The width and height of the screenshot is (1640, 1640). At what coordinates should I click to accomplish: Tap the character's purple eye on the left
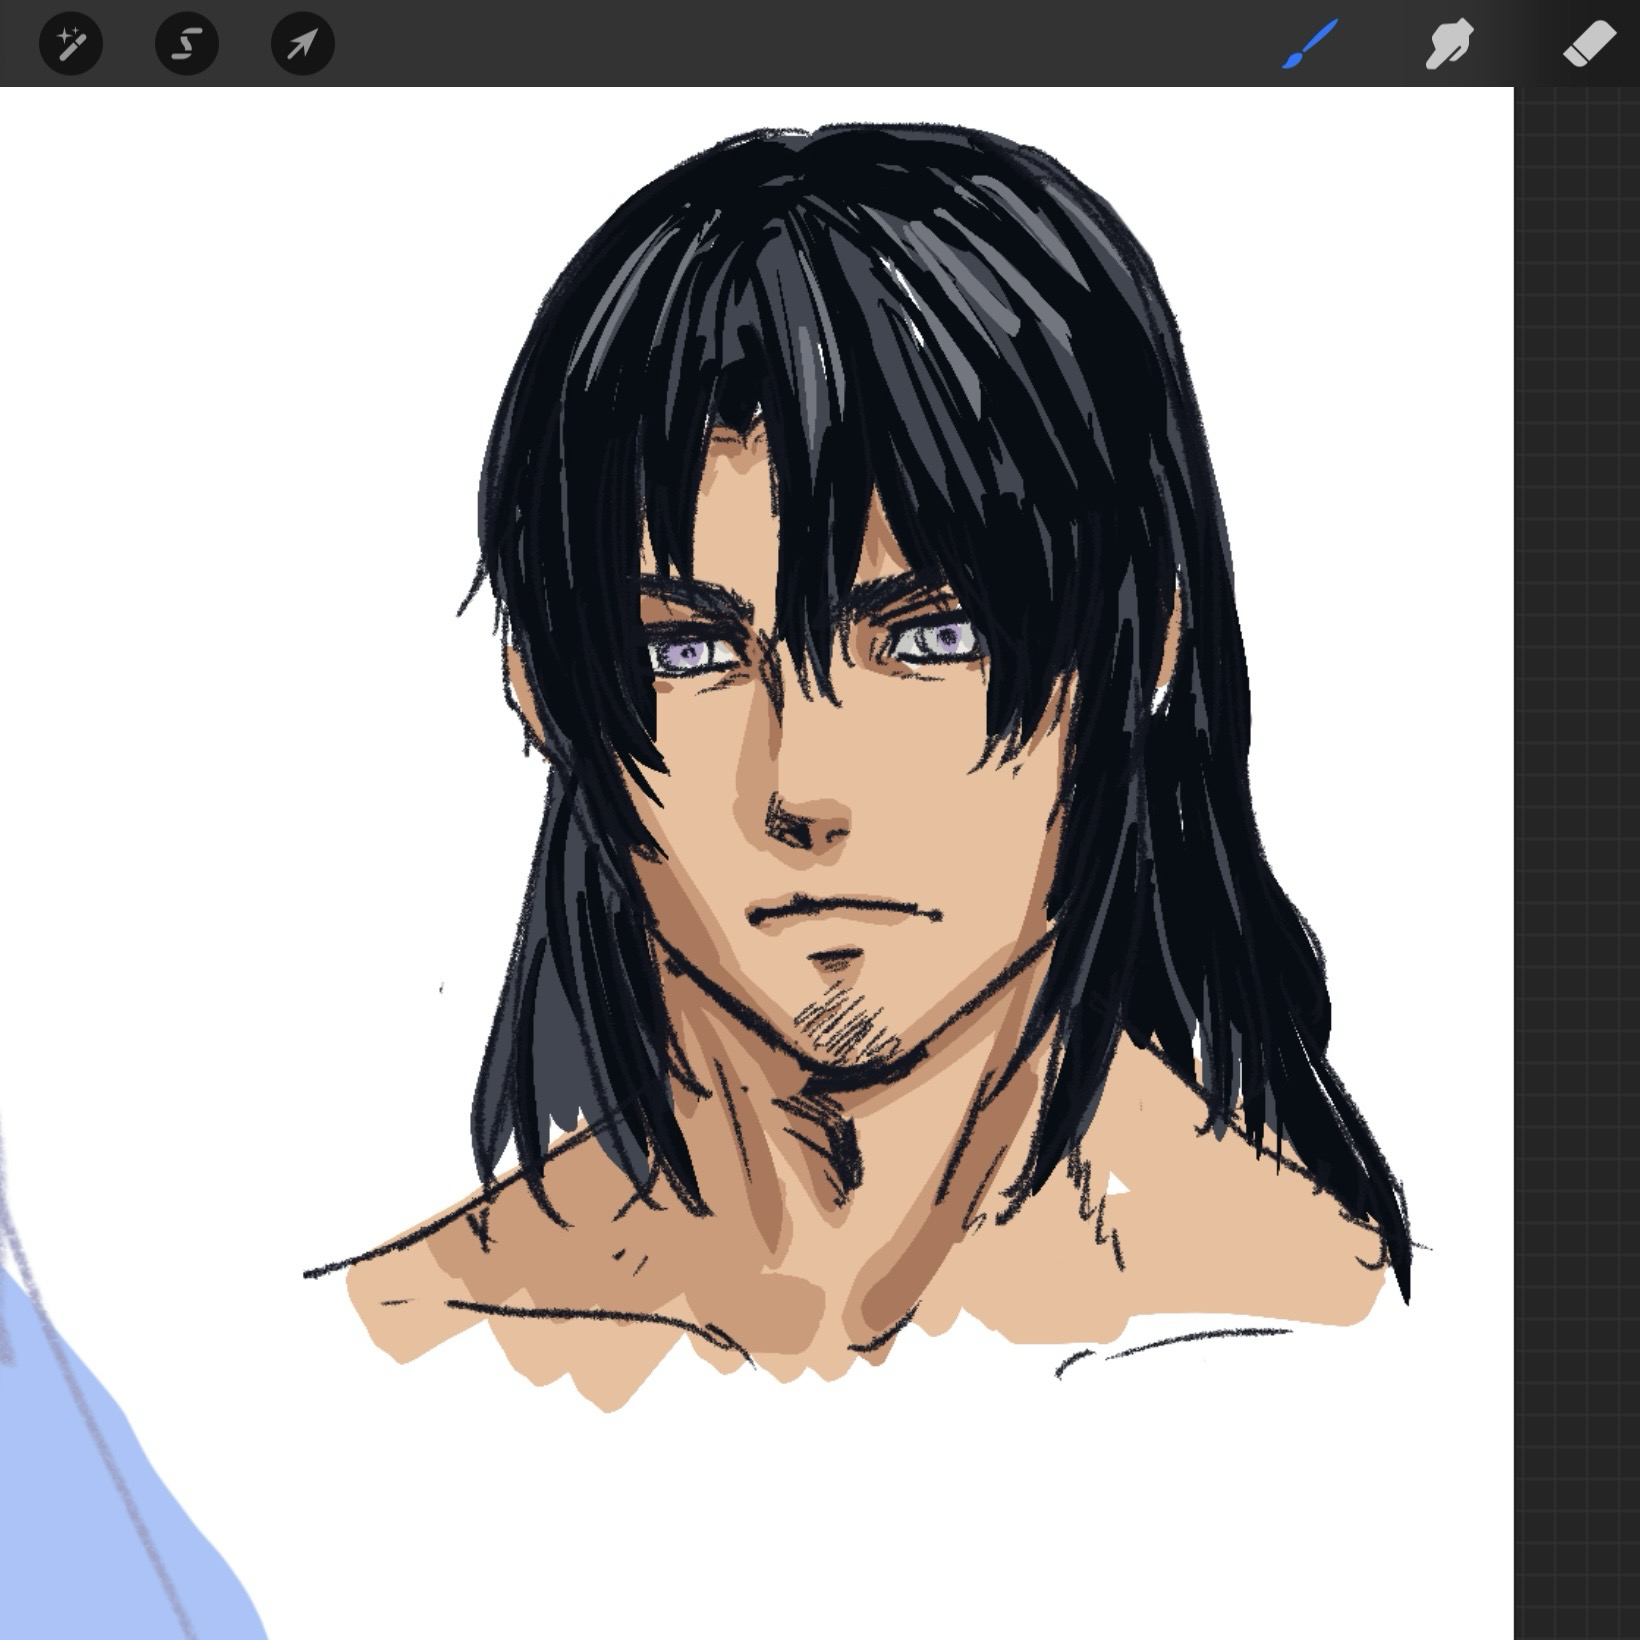click(x=690, y=654)
